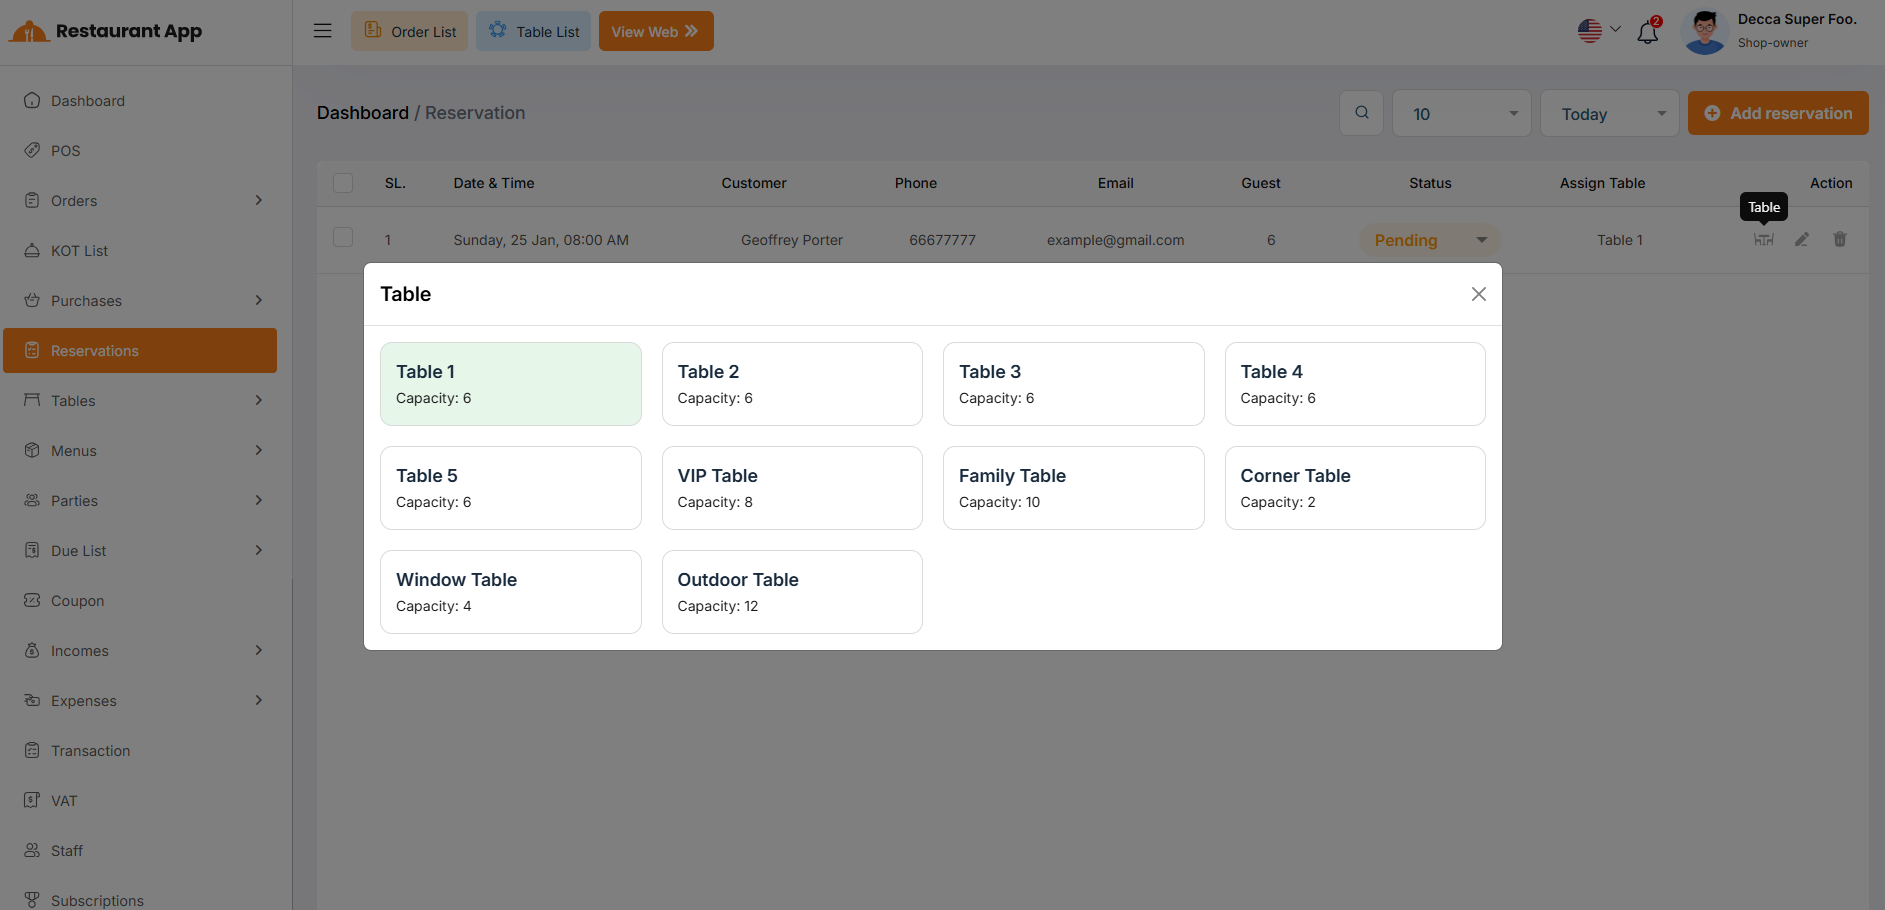Image resolution: width=1885 pixels, height=910 pixels.
Task: Click the user profile avatar
Action: click(1705, 32)
